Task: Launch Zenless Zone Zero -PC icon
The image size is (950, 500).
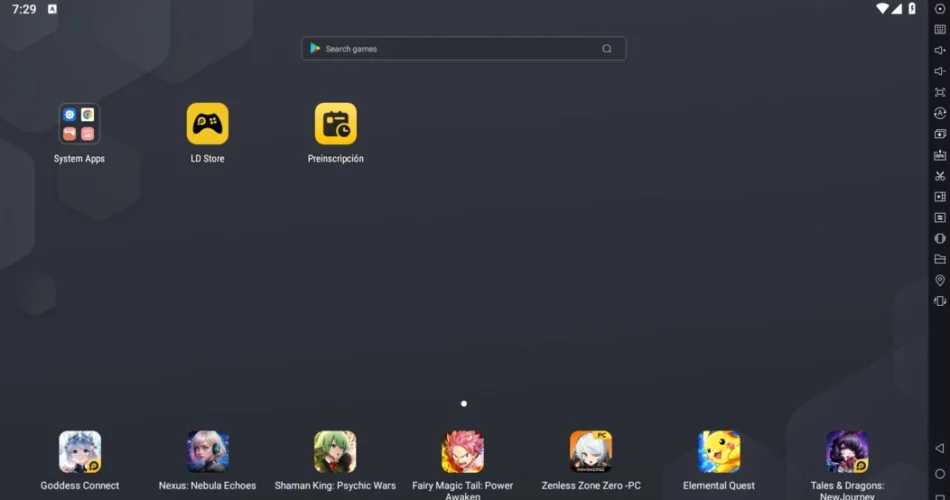Action: pyautogui.click(x=591, y=452)
